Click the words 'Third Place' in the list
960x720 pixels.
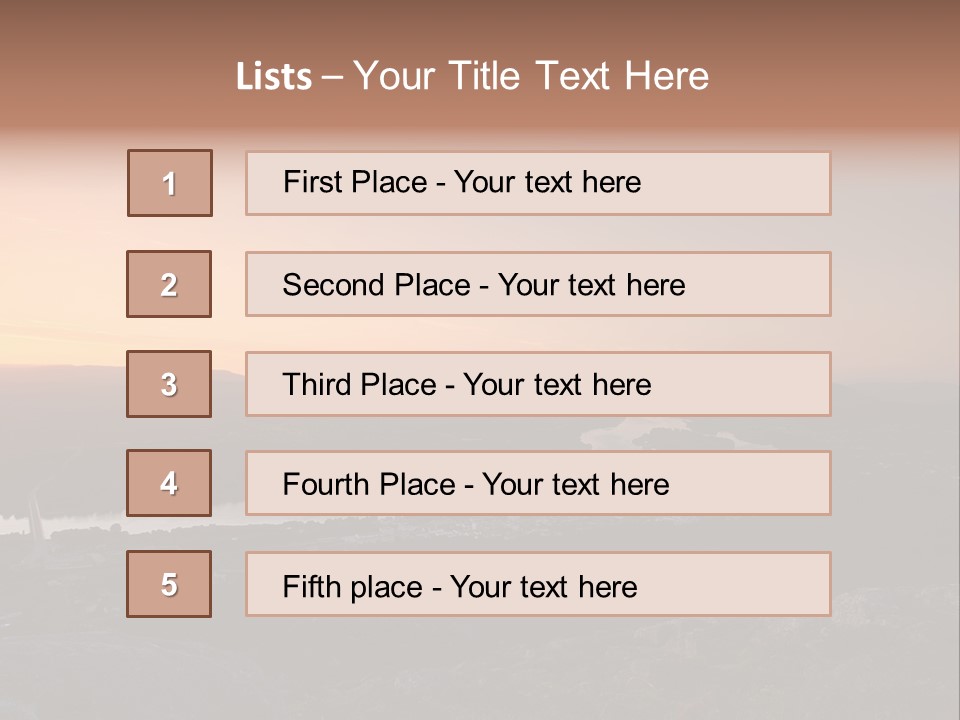tap(359, 385)
